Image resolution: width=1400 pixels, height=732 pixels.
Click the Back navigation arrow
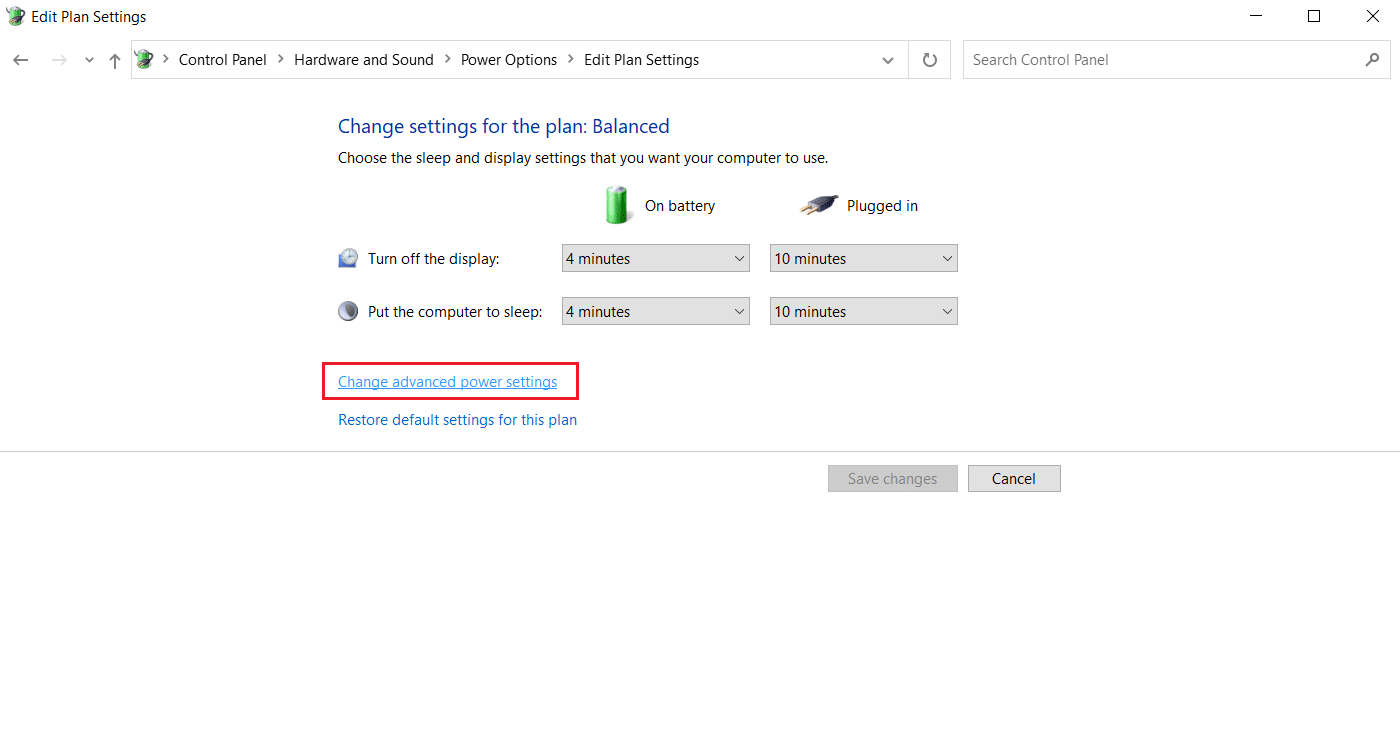(21, 60)
